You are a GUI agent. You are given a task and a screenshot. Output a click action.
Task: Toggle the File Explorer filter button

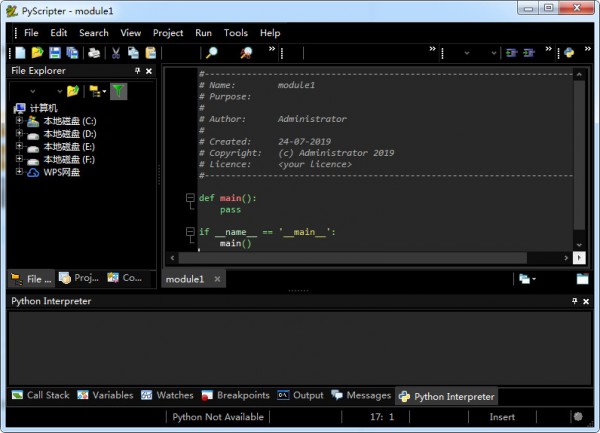[118, 91]
